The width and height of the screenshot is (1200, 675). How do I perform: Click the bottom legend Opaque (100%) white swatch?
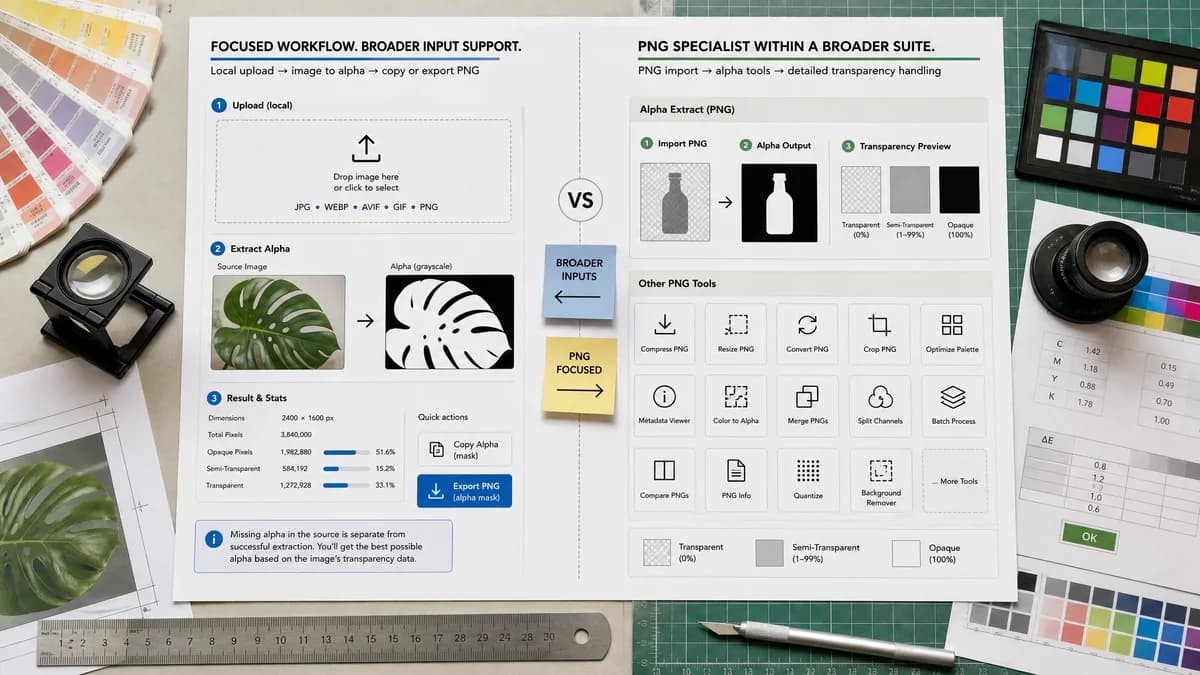click(906, 553)
